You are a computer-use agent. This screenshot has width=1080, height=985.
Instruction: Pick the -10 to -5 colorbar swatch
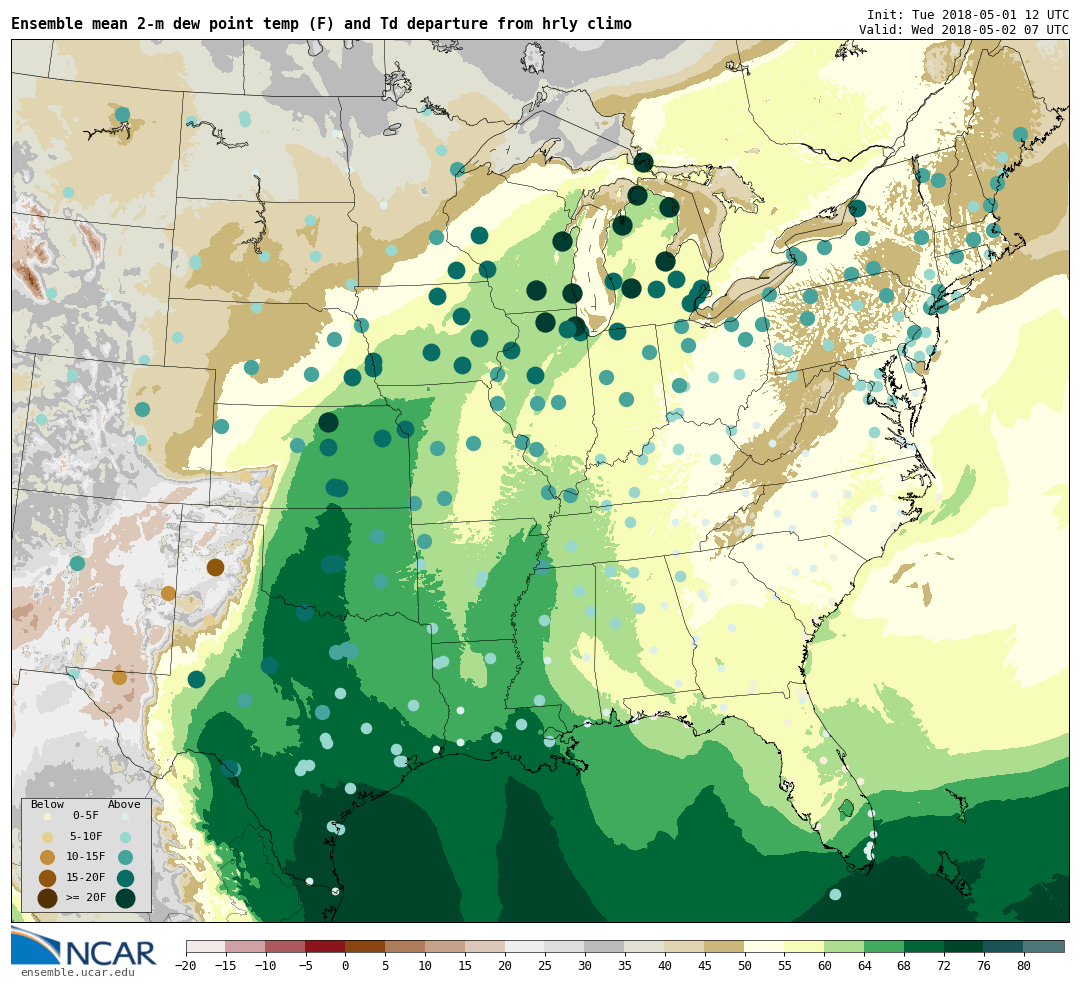point(286,947)
